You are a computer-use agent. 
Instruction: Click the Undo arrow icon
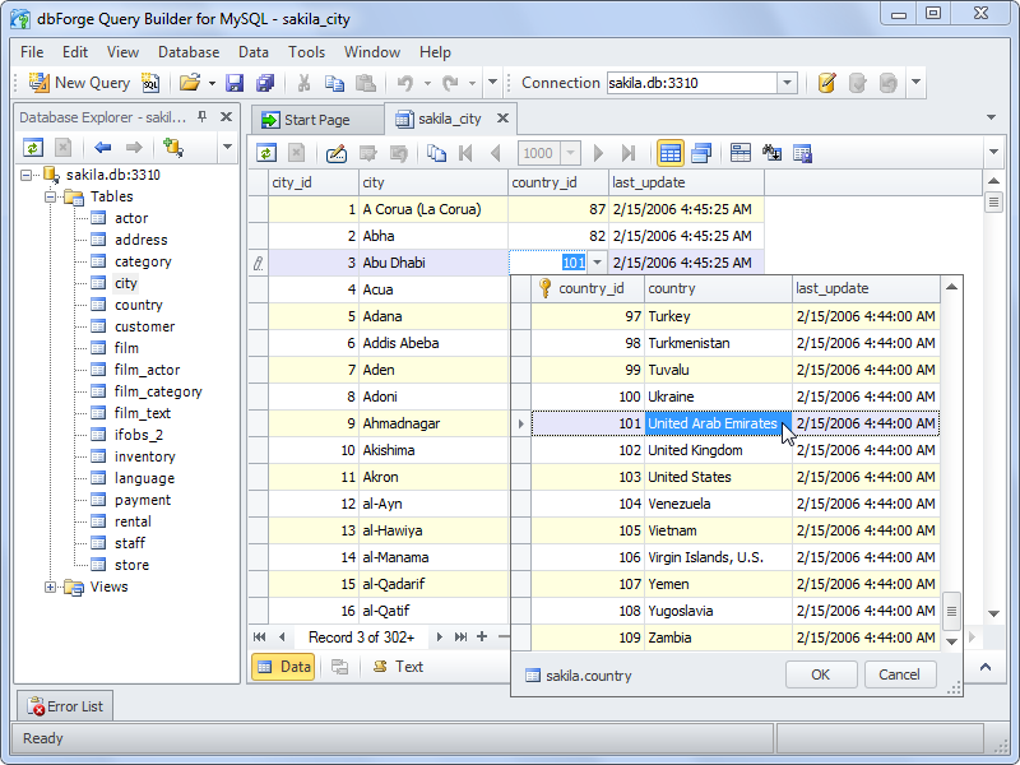tap(405, 83)
